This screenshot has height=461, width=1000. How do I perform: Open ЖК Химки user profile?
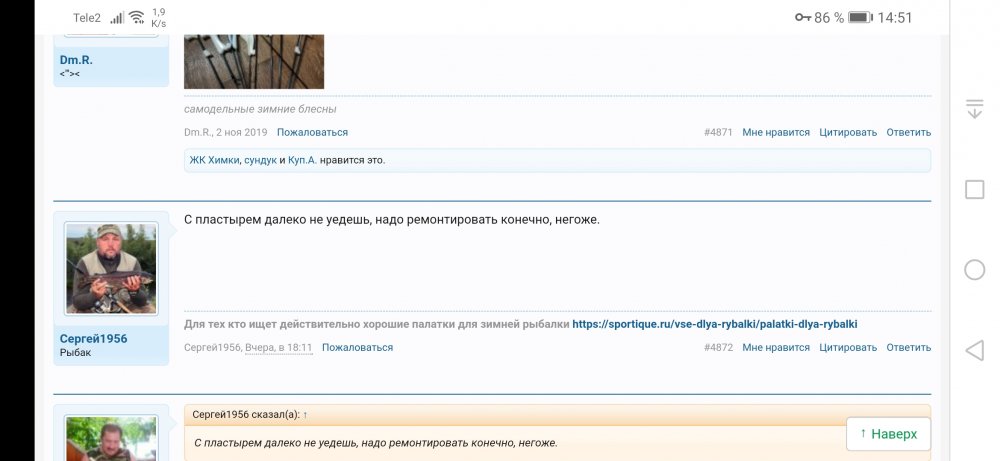(214, 160)
